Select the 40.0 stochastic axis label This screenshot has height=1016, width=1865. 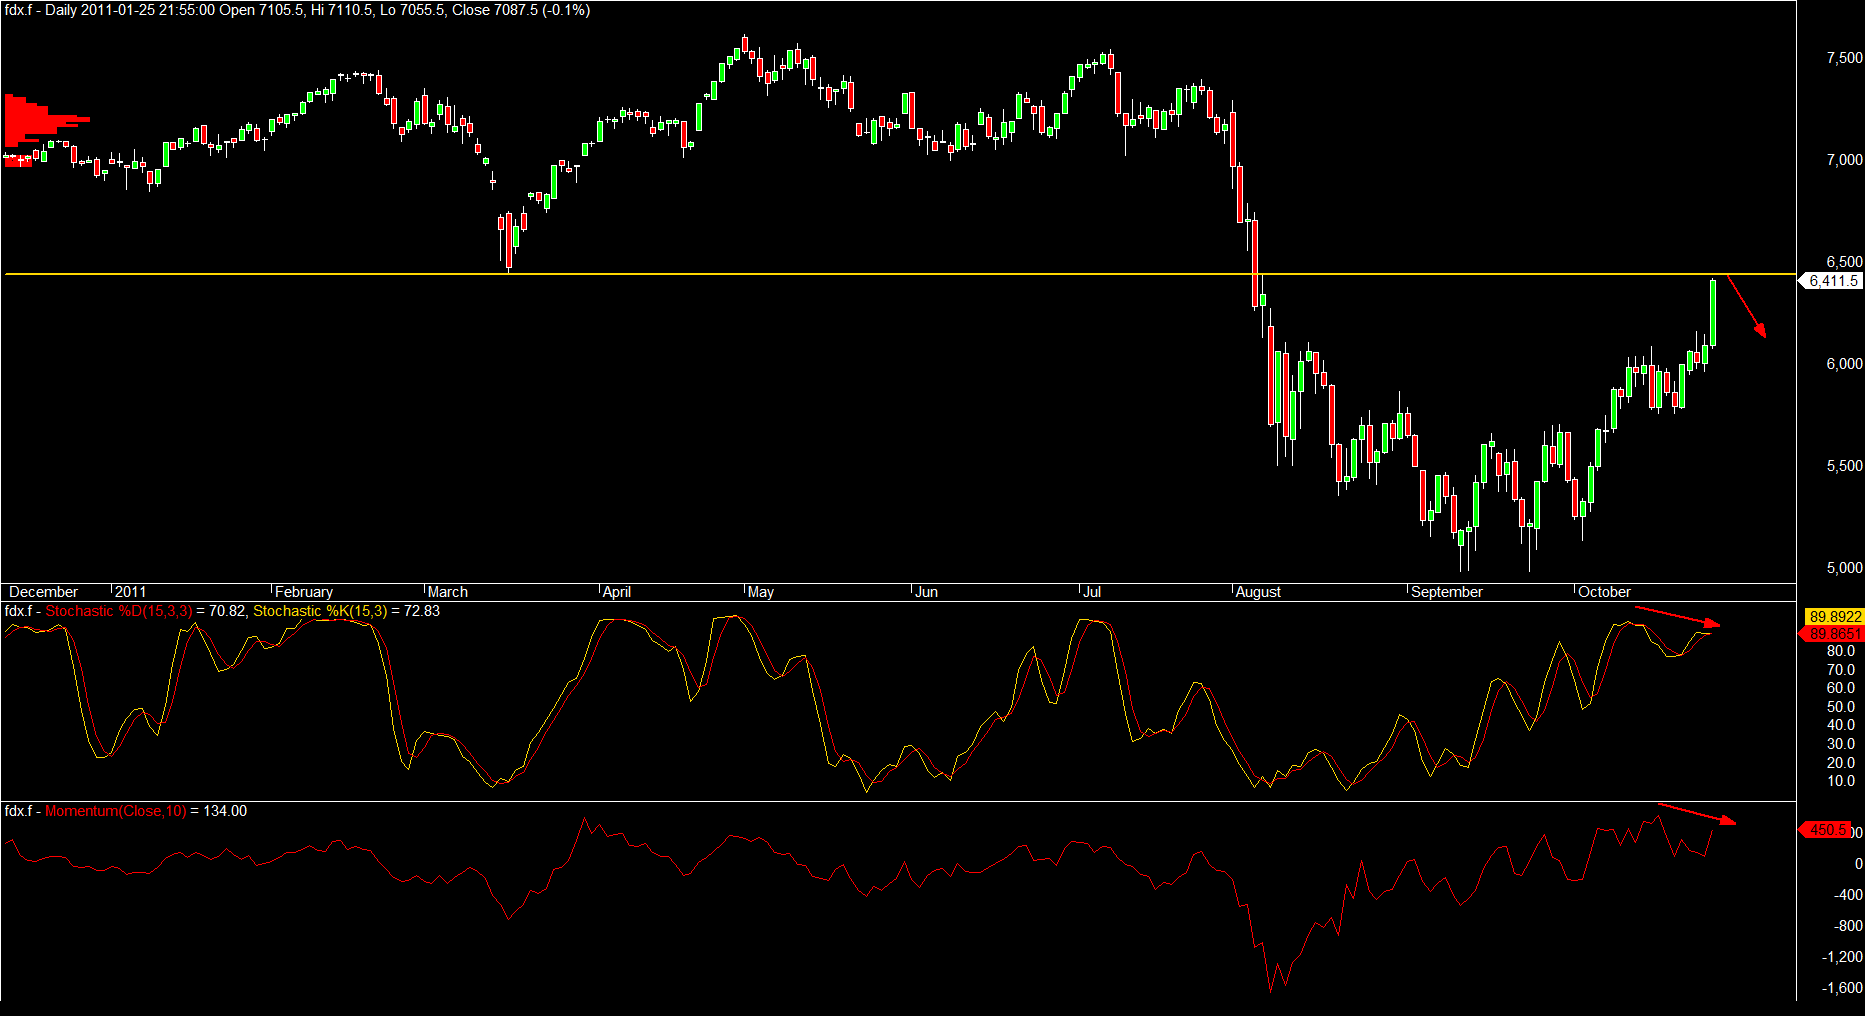click(x=1841, y=725)
